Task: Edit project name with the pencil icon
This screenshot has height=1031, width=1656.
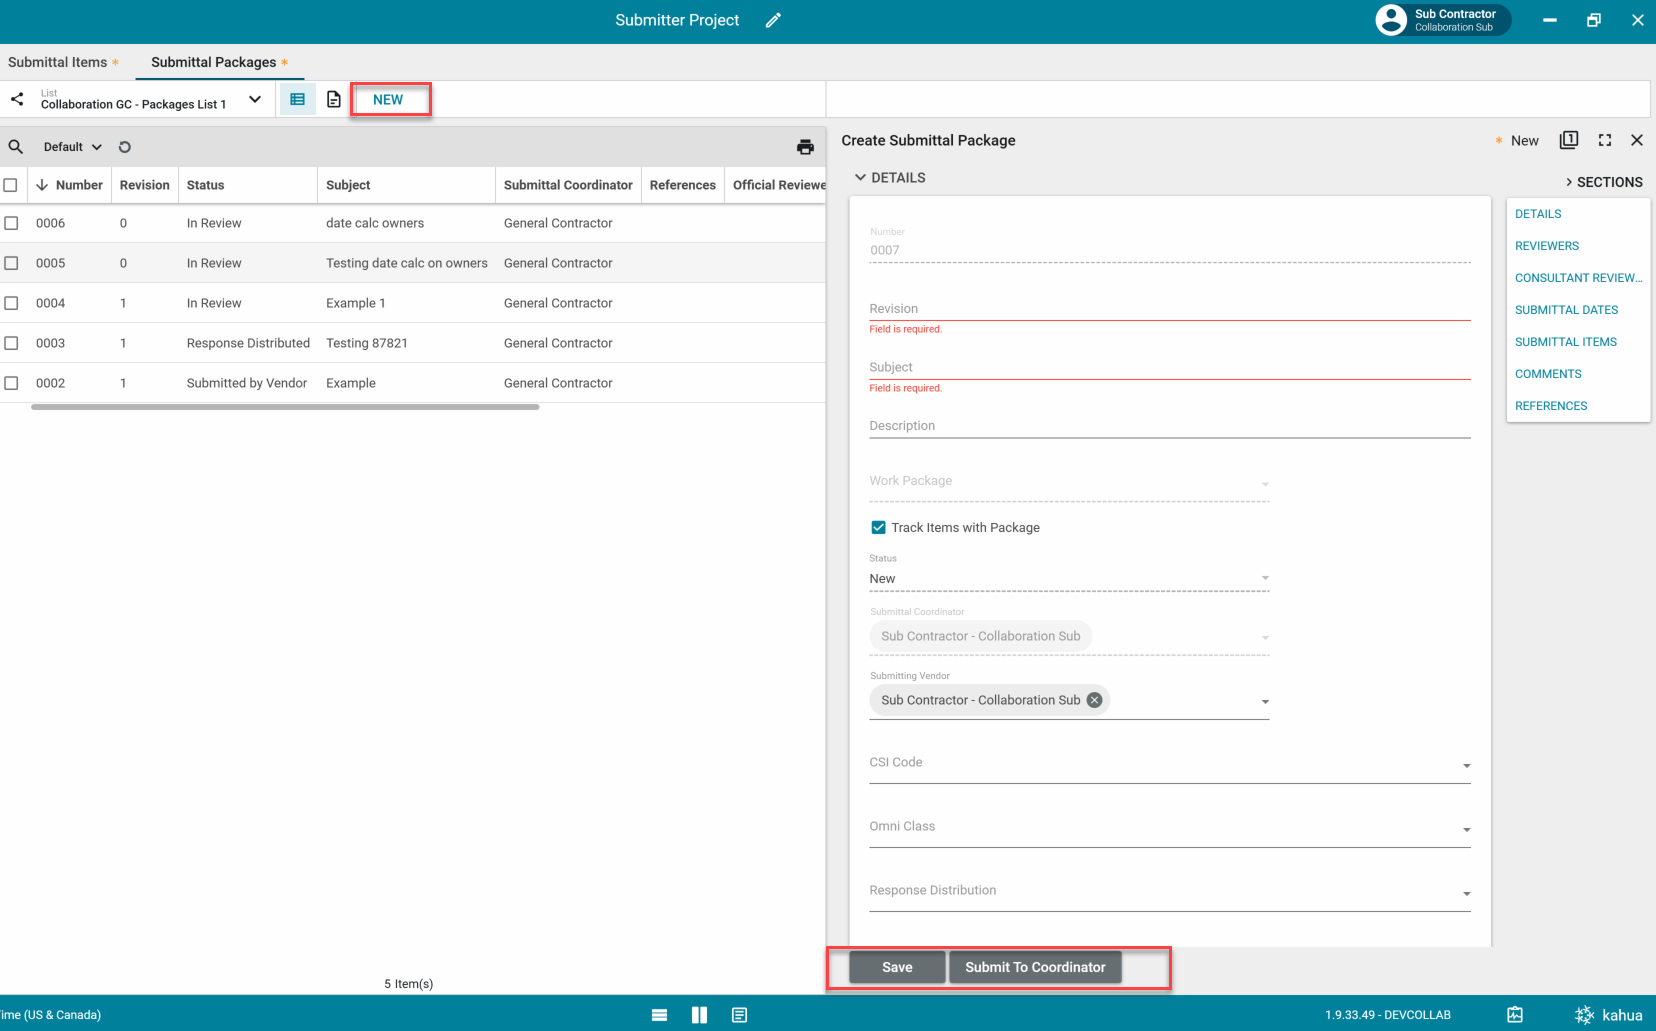Action: 773,20
